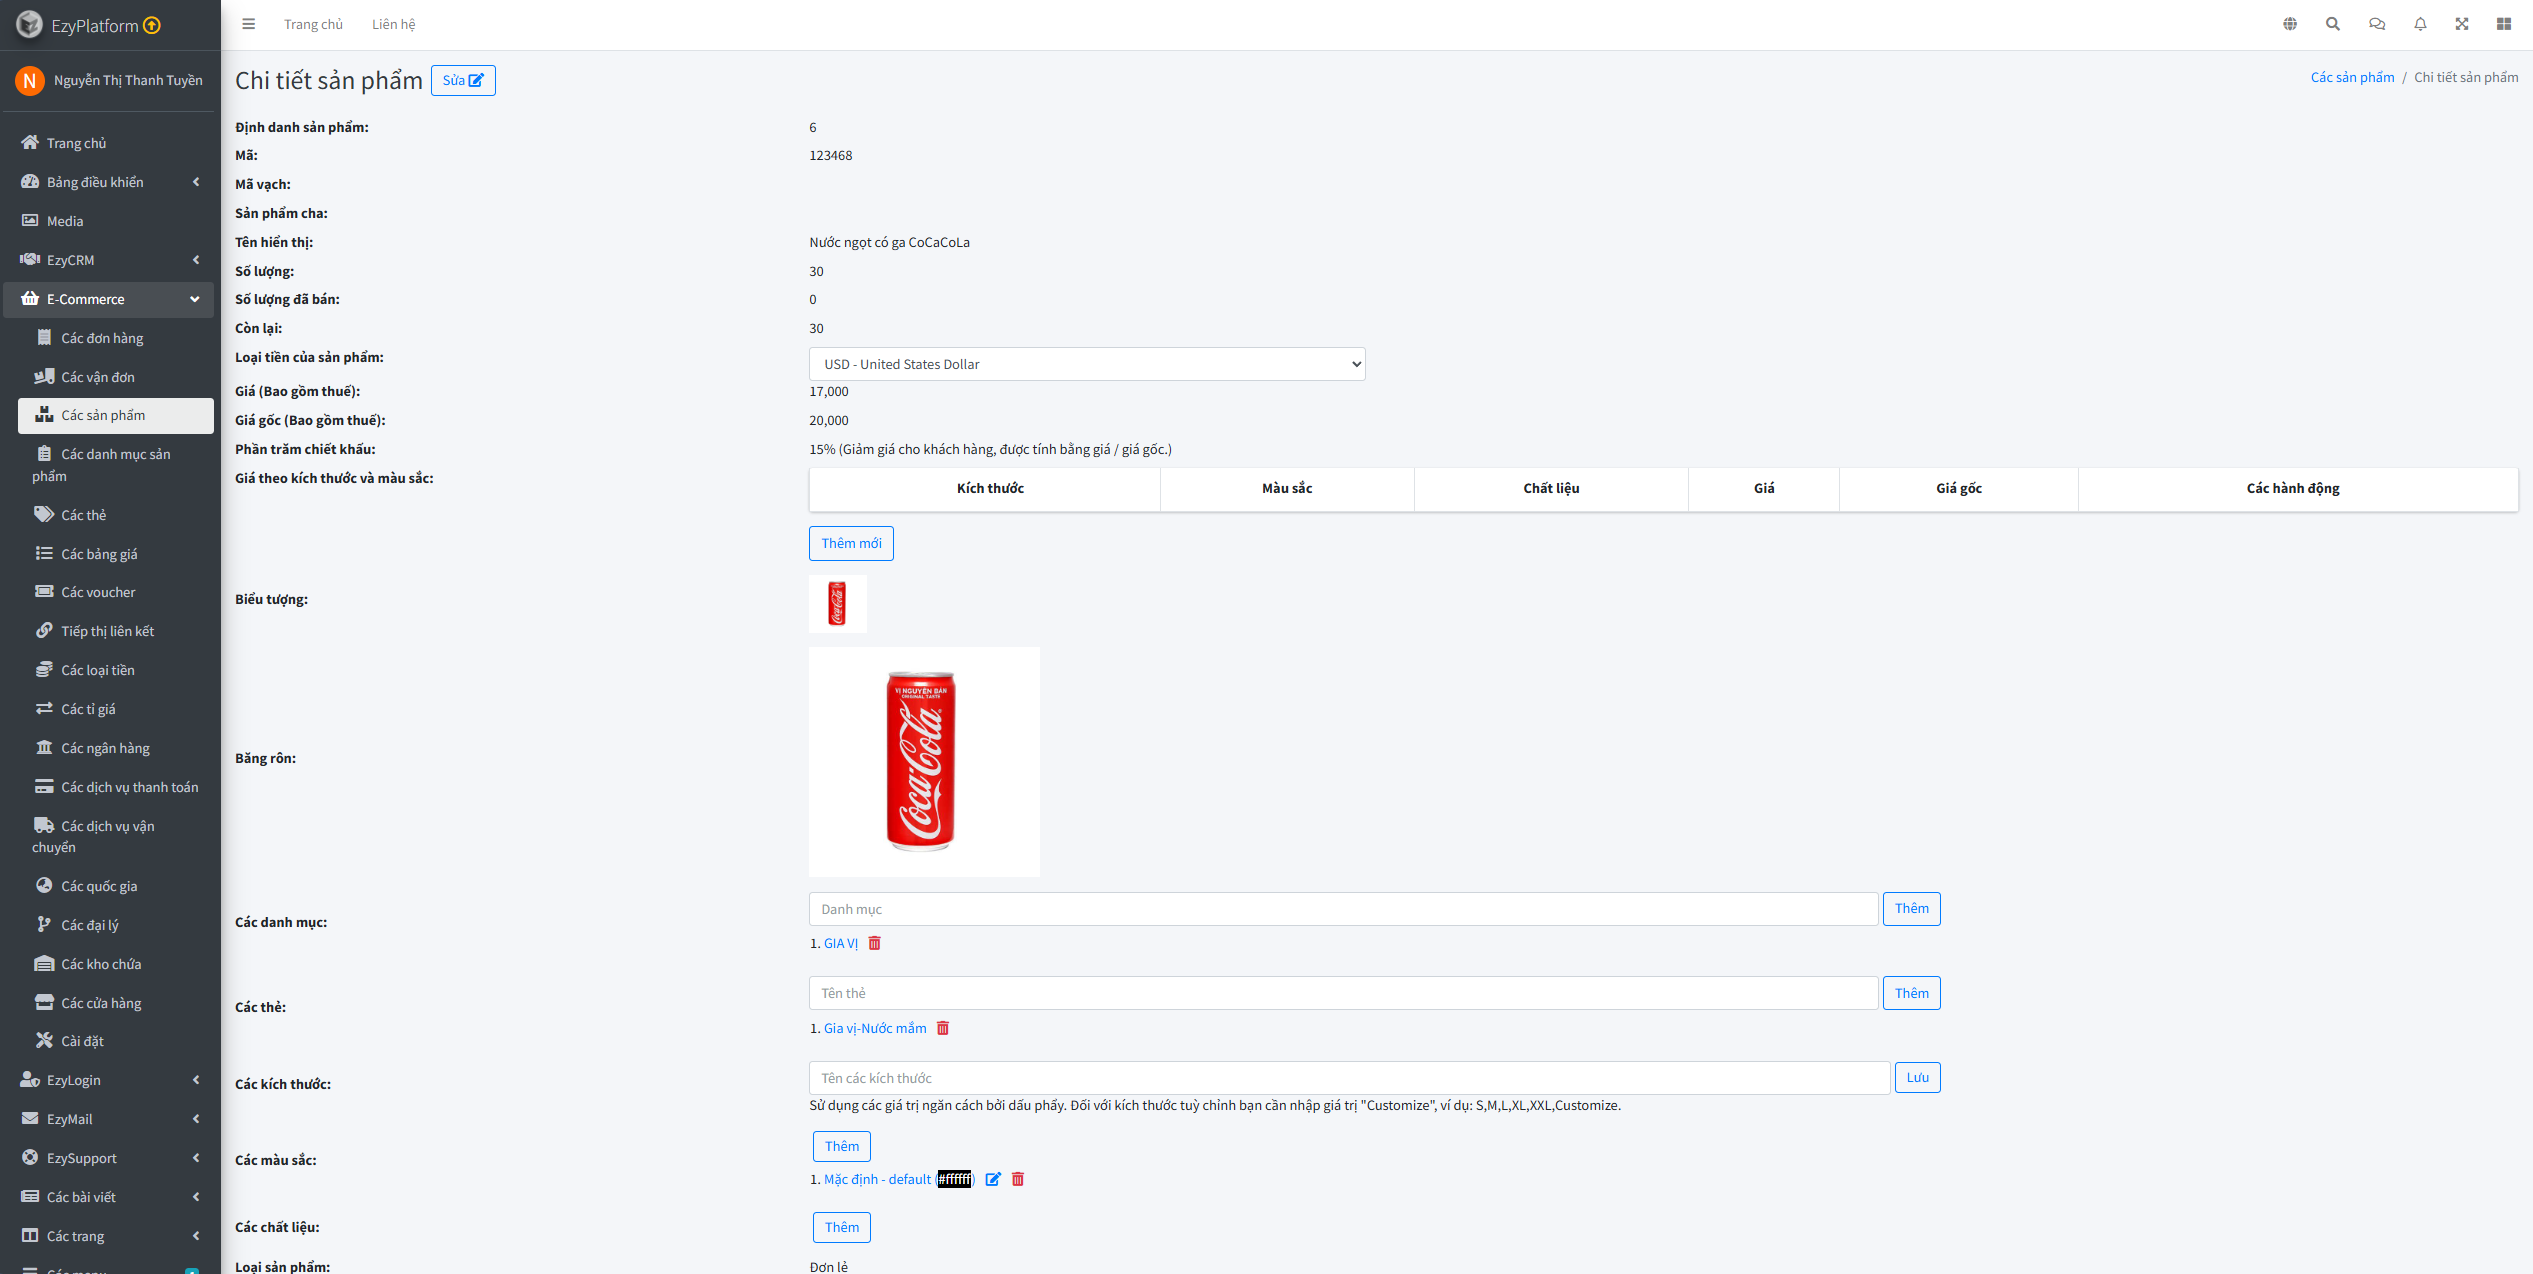Screen dimensions: 2533x1274
Task: Open Các đơn hàng in sidebar
Action: coord(102,338)
